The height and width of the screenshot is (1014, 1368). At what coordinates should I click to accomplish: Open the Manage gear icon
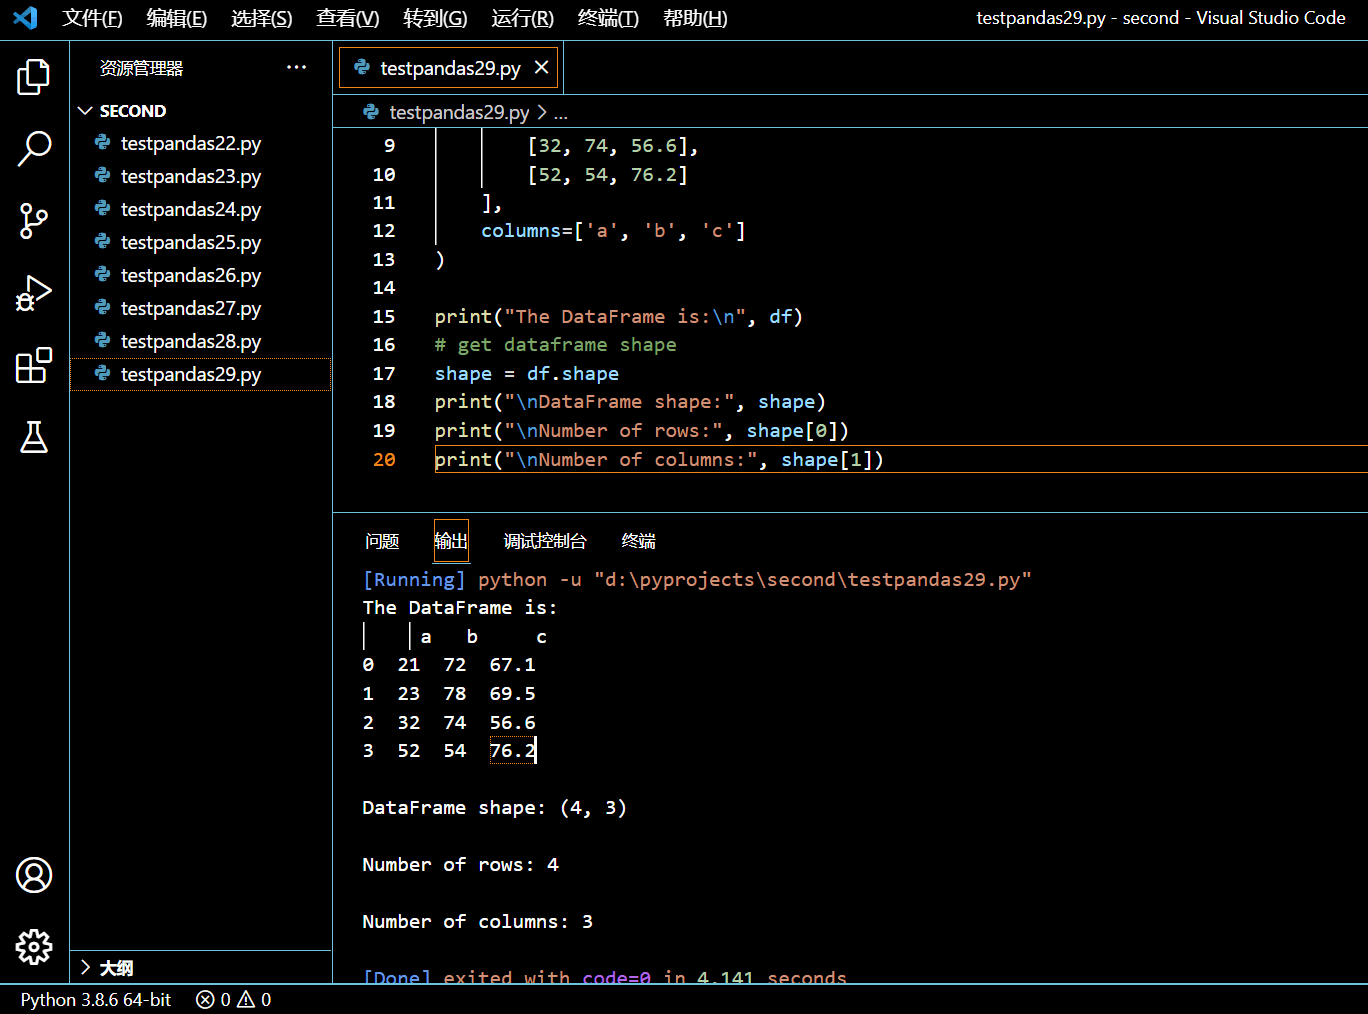click(34, 947)
